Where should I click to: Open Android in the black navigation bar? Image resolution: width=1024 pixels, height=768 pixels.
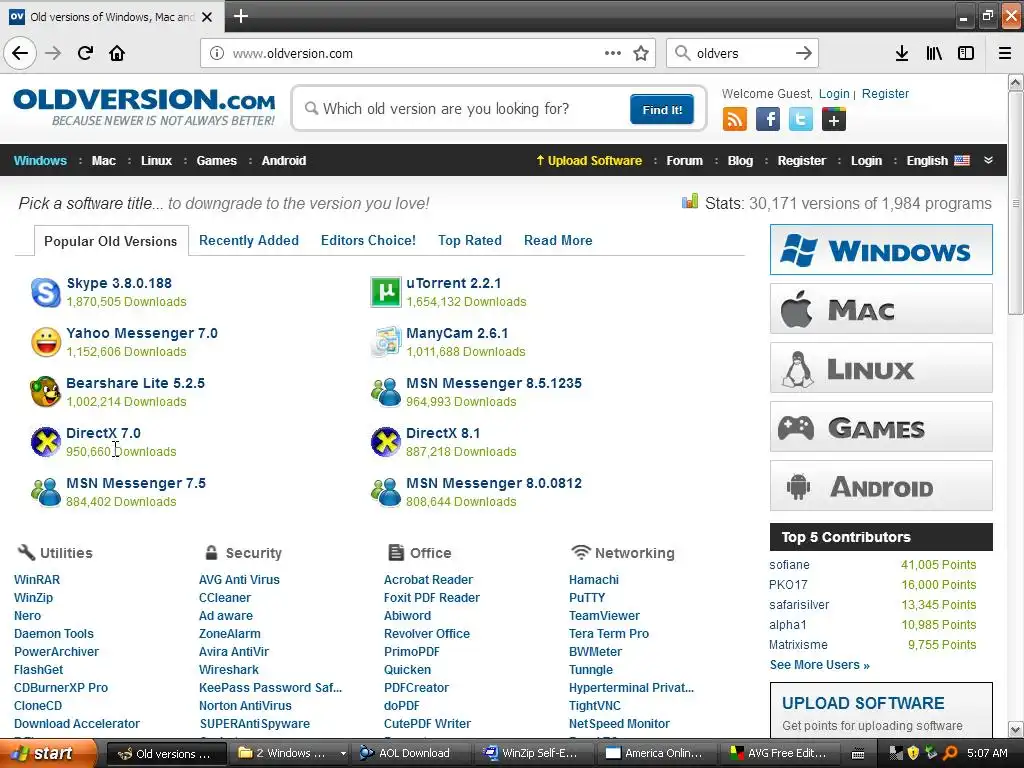click(x=283, y=161)
